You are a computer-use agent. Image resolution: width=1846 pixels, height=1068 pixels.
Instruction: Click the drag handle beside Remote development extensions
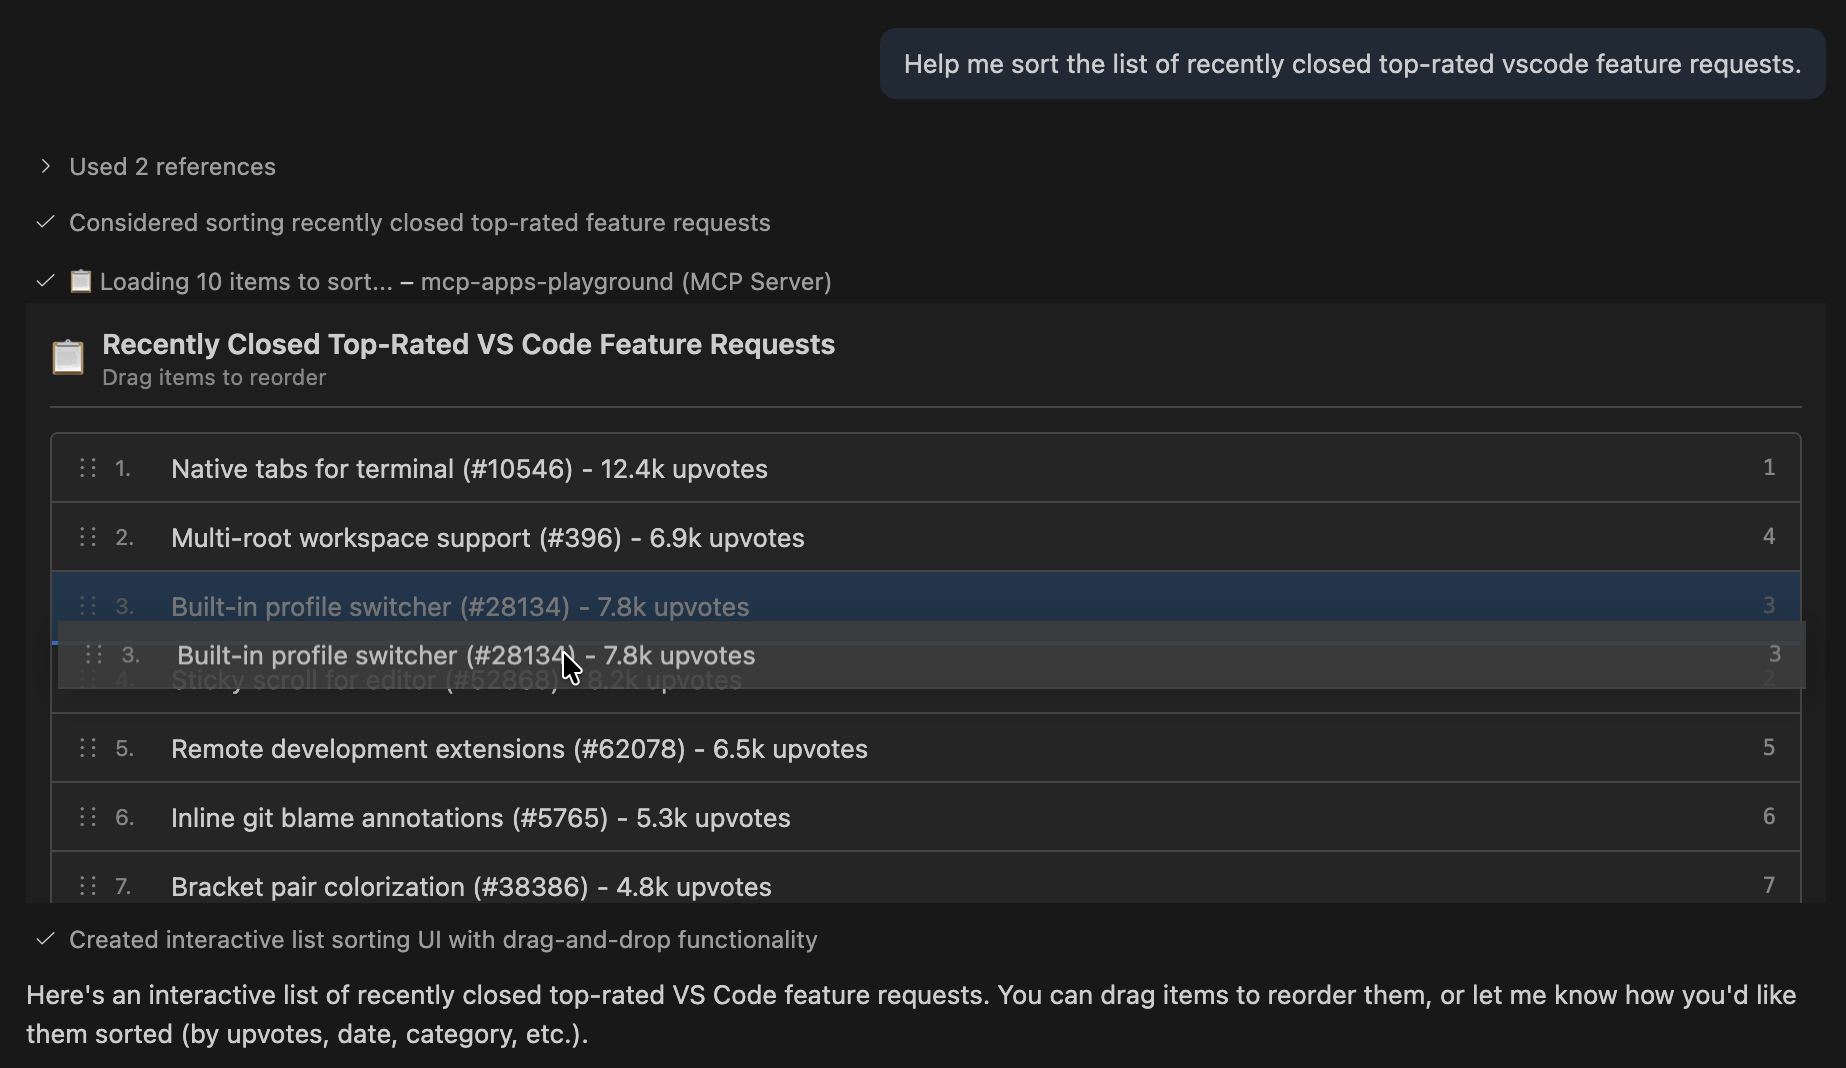point(86,747)
